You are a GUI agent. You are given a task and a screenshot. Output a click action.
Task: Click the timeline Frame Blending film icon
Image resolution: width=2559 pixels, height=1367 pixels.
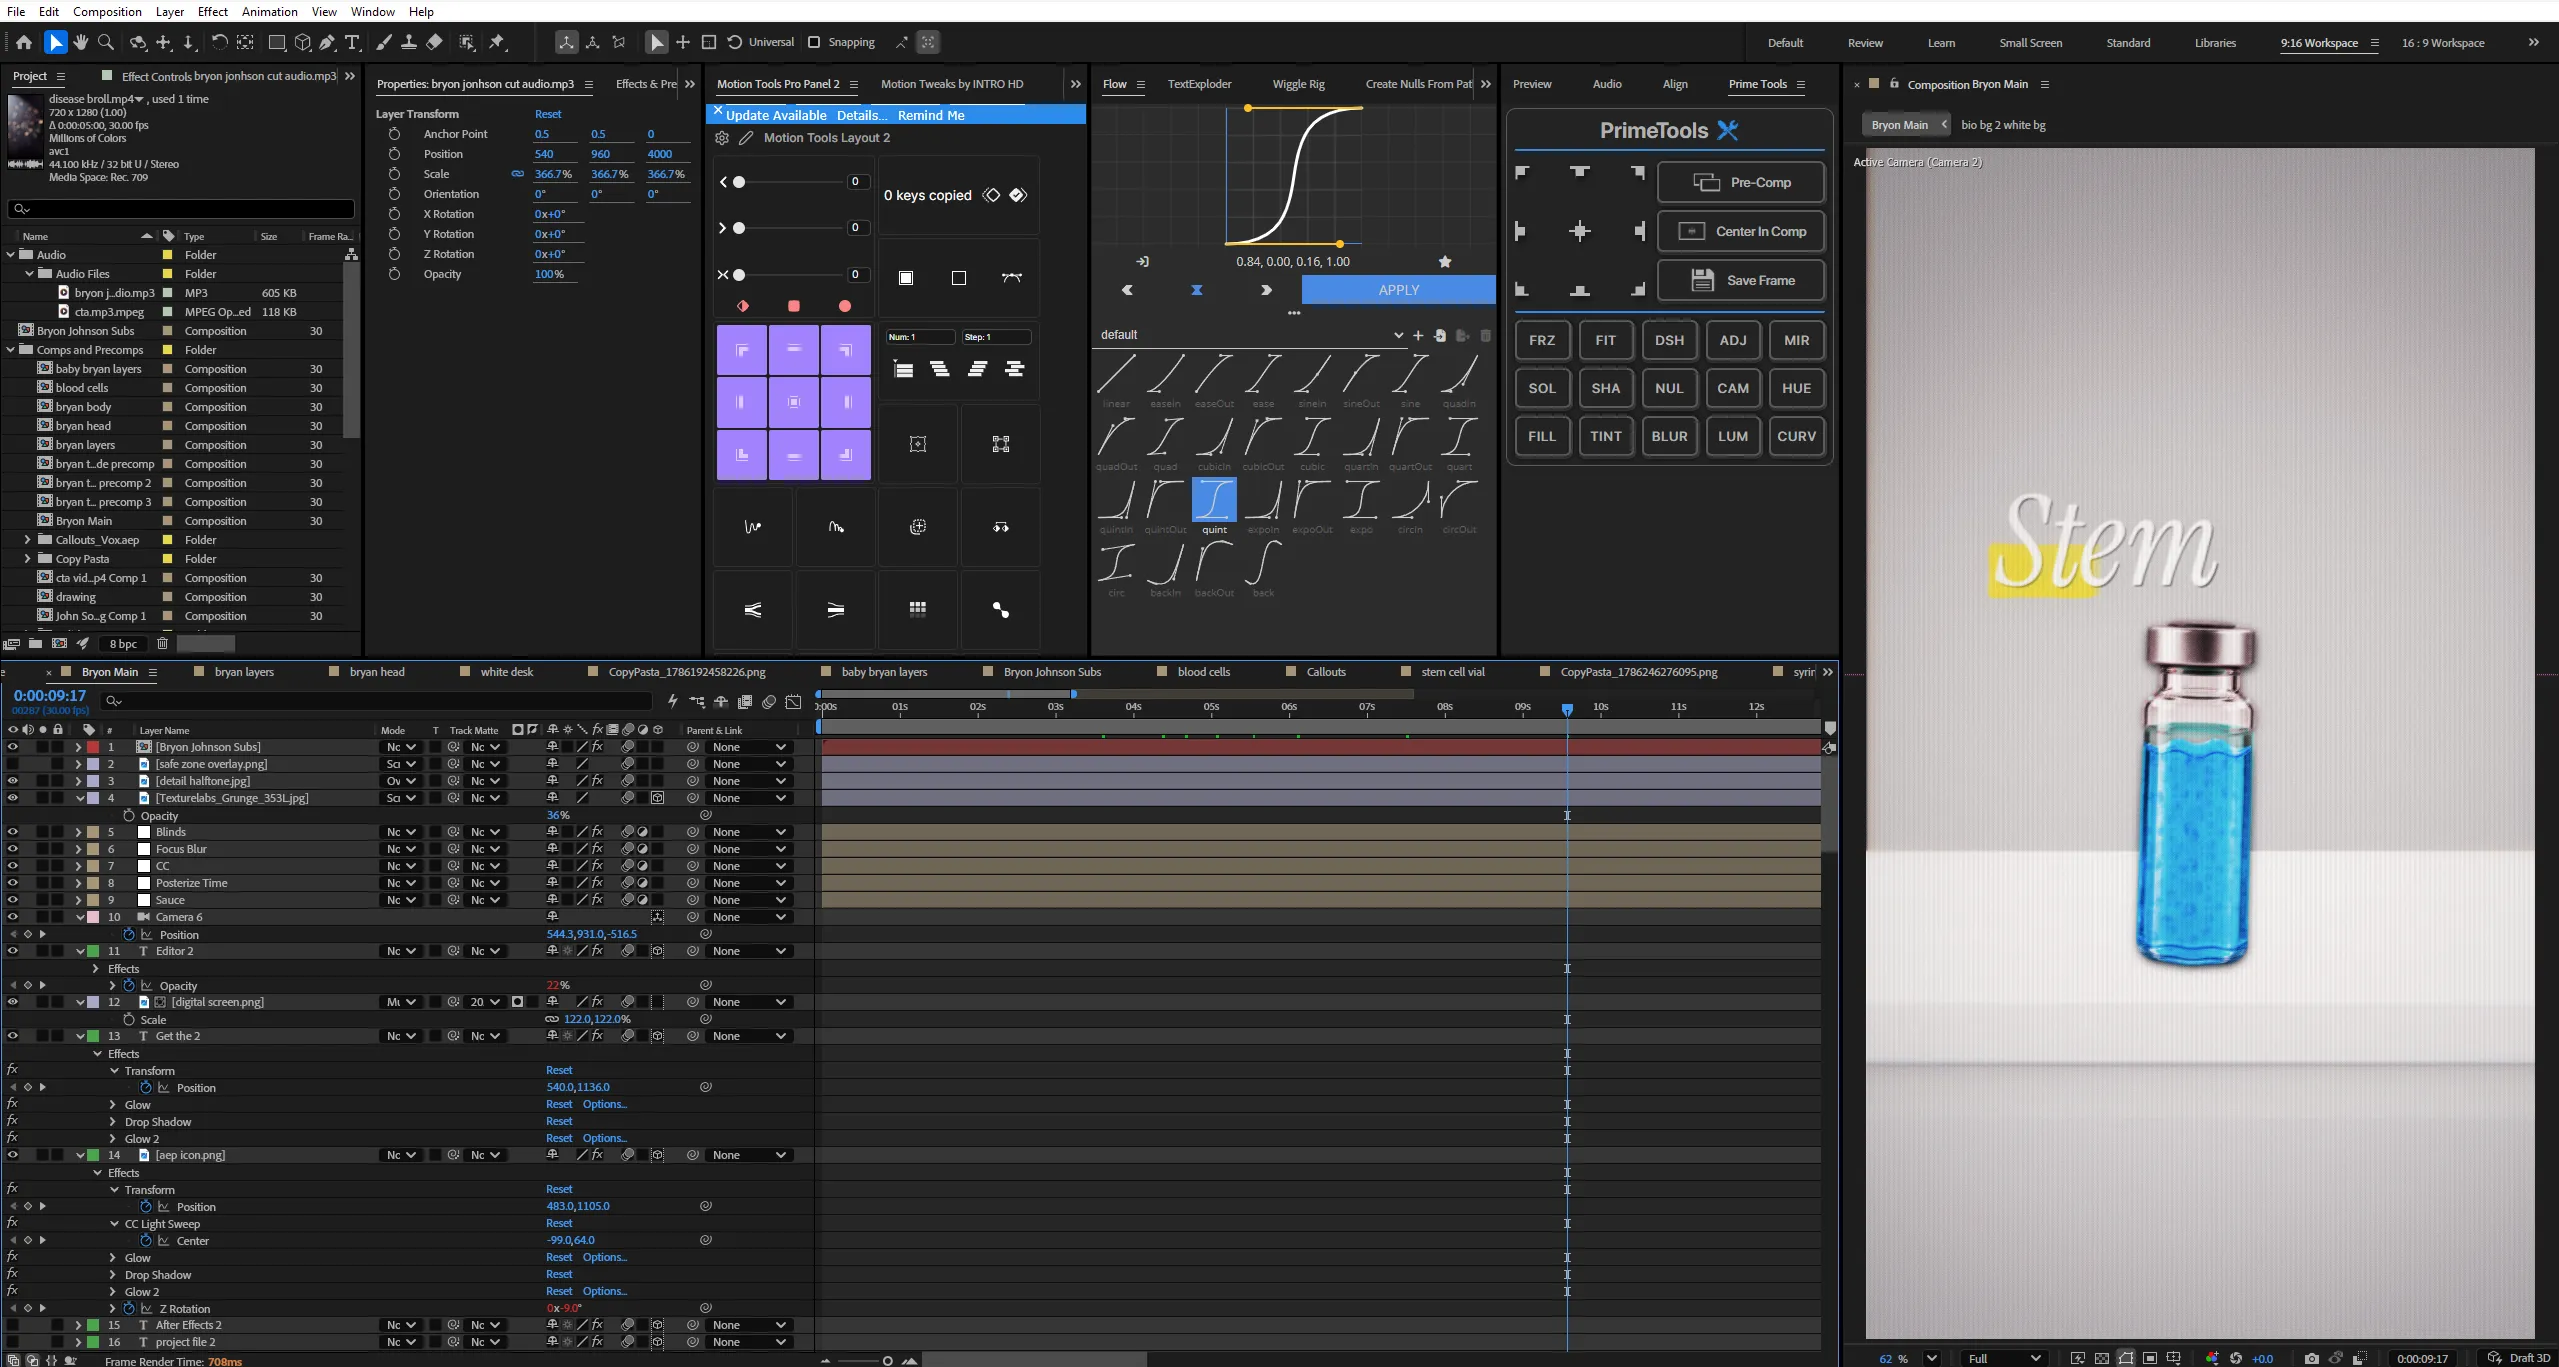point(745,702)
